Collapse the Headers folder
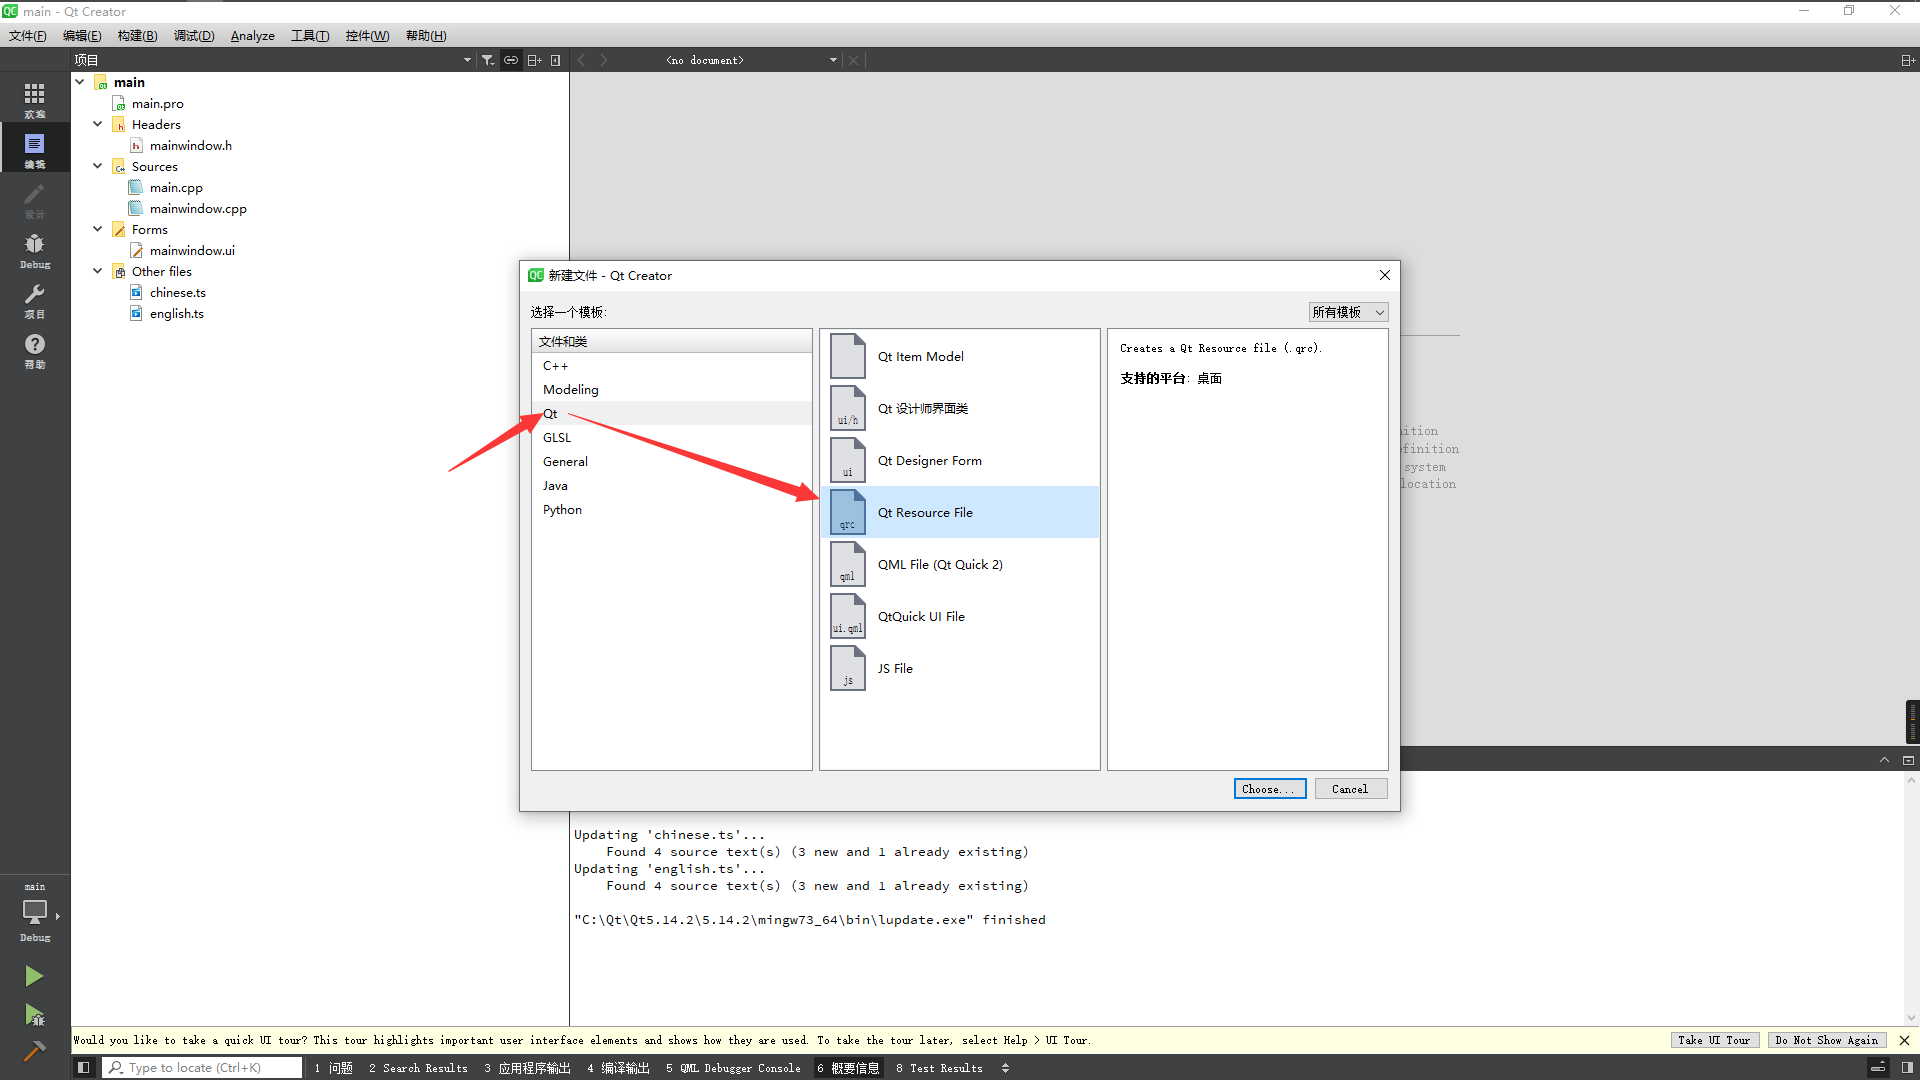Image resolution: width=1920 pixels, height=1080 pixels. pyautogui.click(x=98, y=124)
